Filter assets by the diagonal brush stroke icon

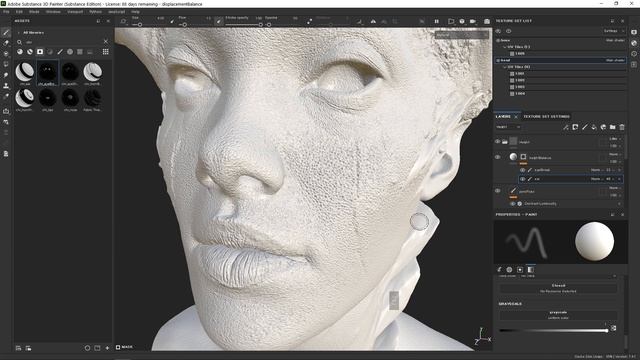(60, 52)
